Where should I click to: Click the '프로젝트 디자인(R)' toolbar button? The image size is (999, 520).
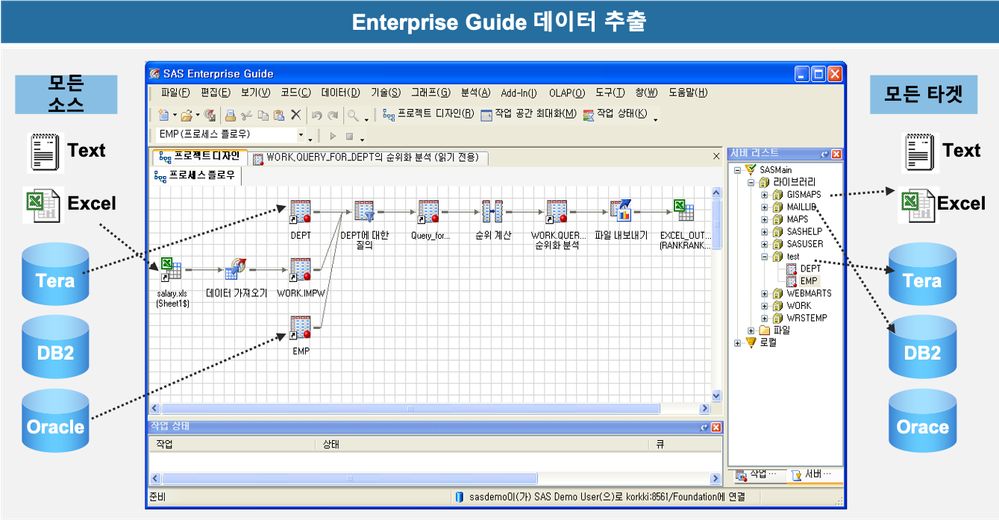click(x=428, y=114)
